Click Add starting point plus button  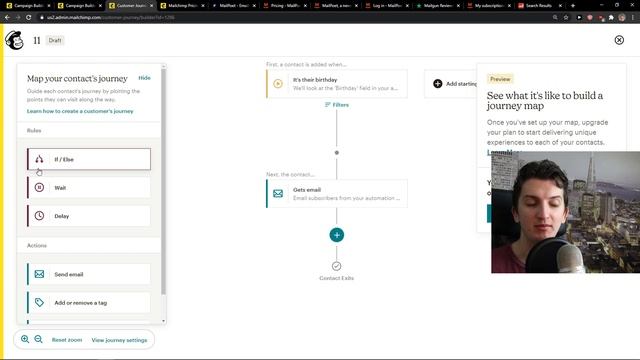(438, 84)
